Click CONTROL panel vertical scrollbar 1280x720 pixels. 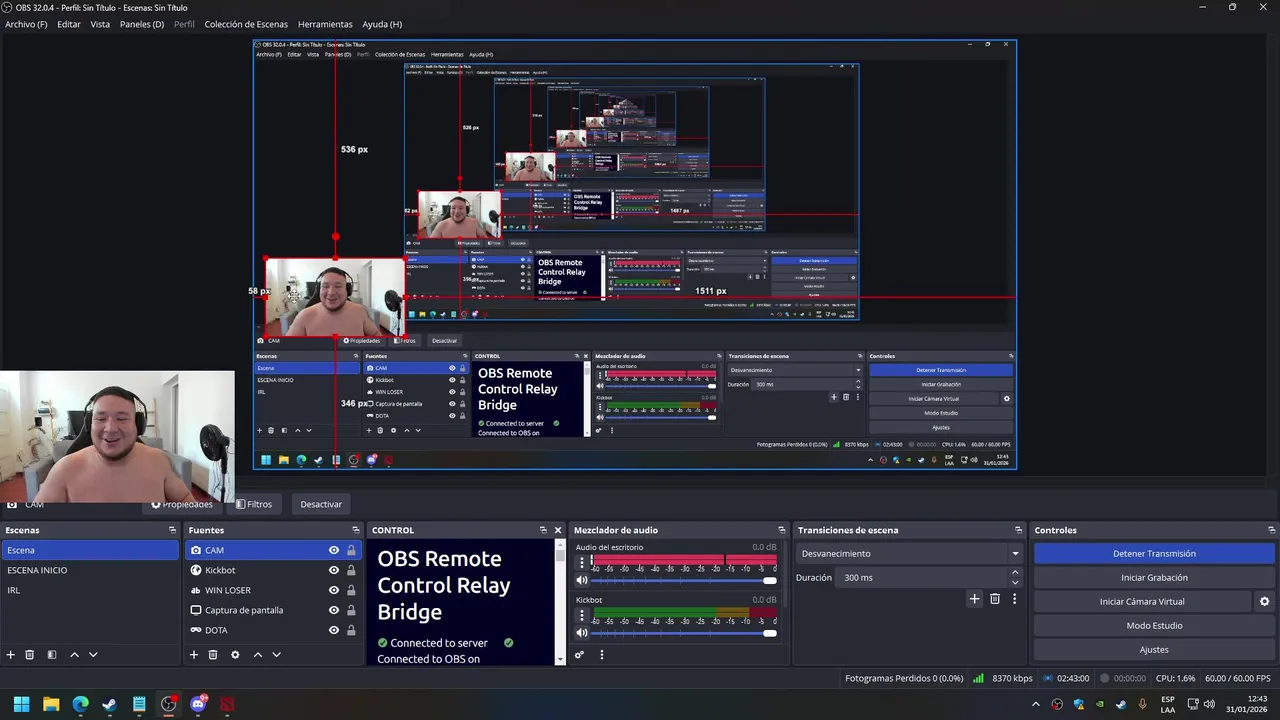[560, 603]
